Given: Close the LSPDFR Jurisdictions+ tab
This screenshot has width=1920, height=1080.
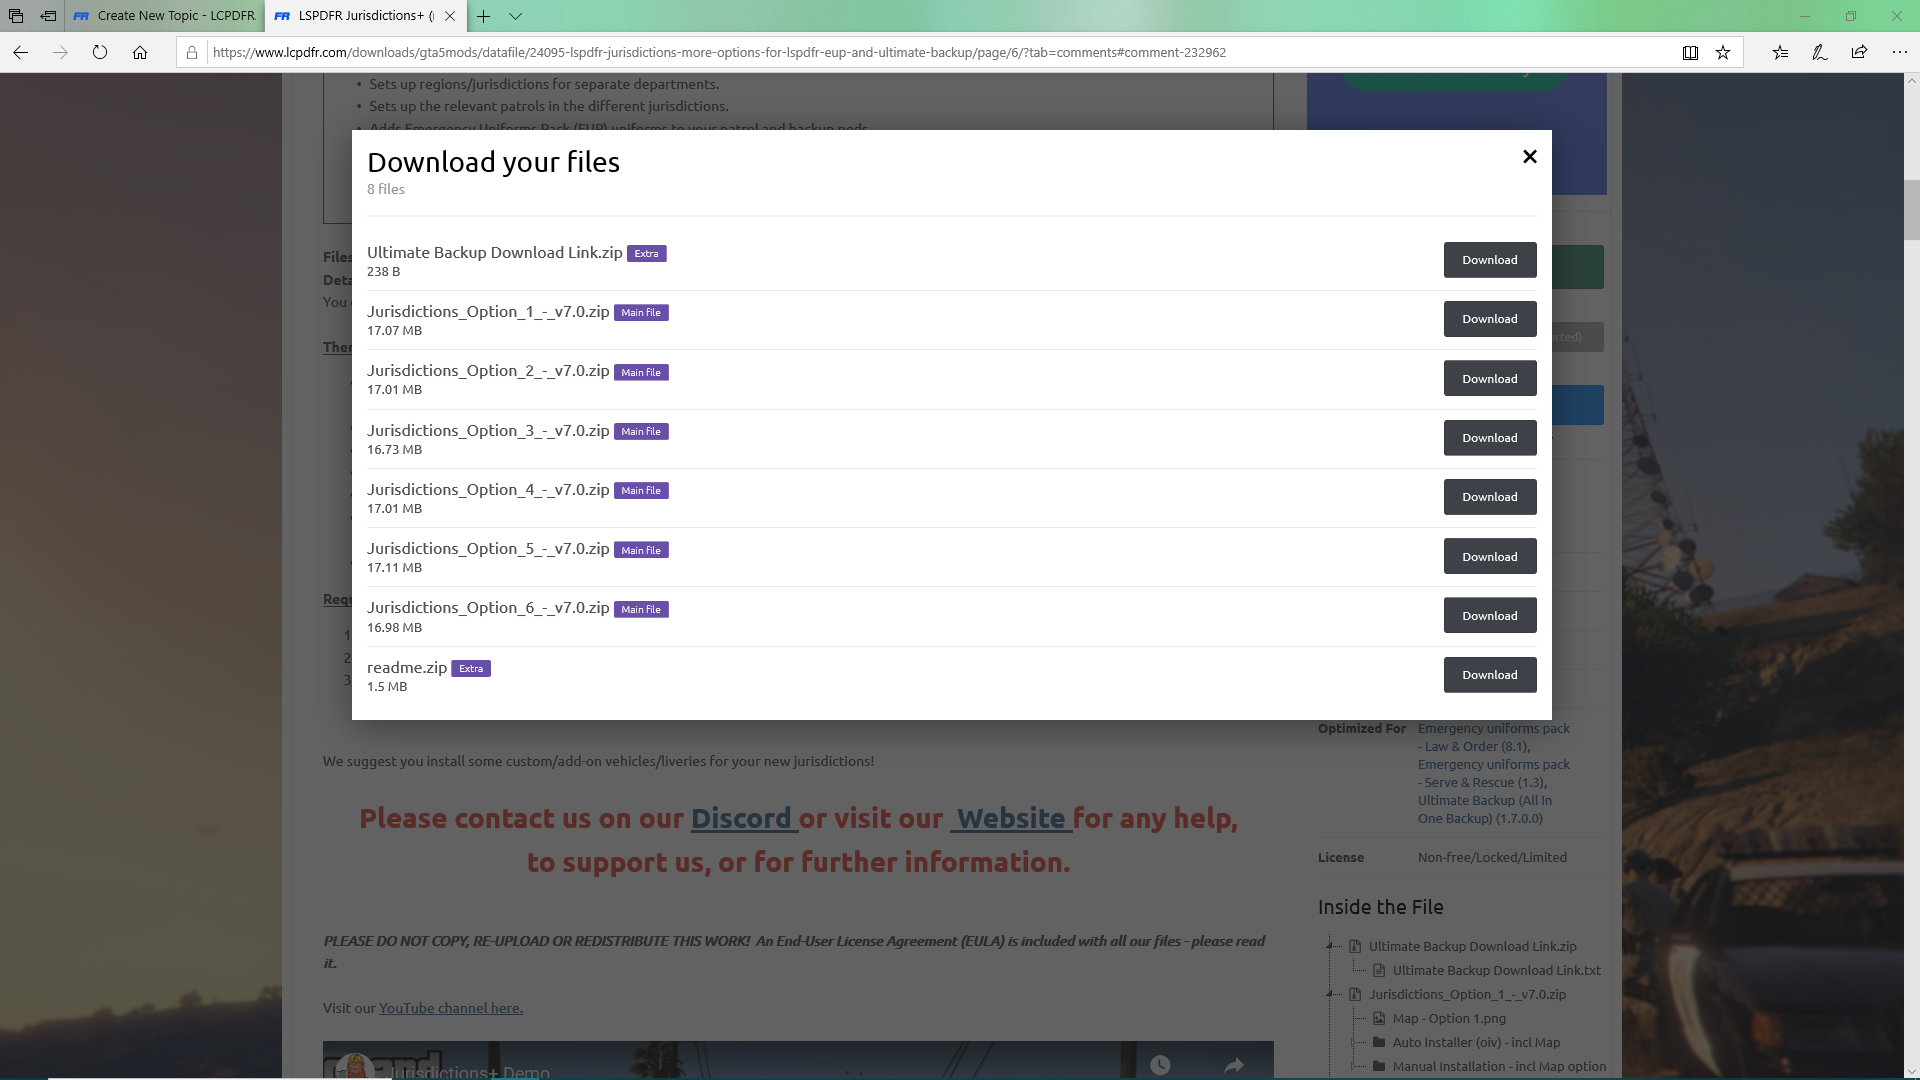Looking at the screenshot, I should 450,16.
